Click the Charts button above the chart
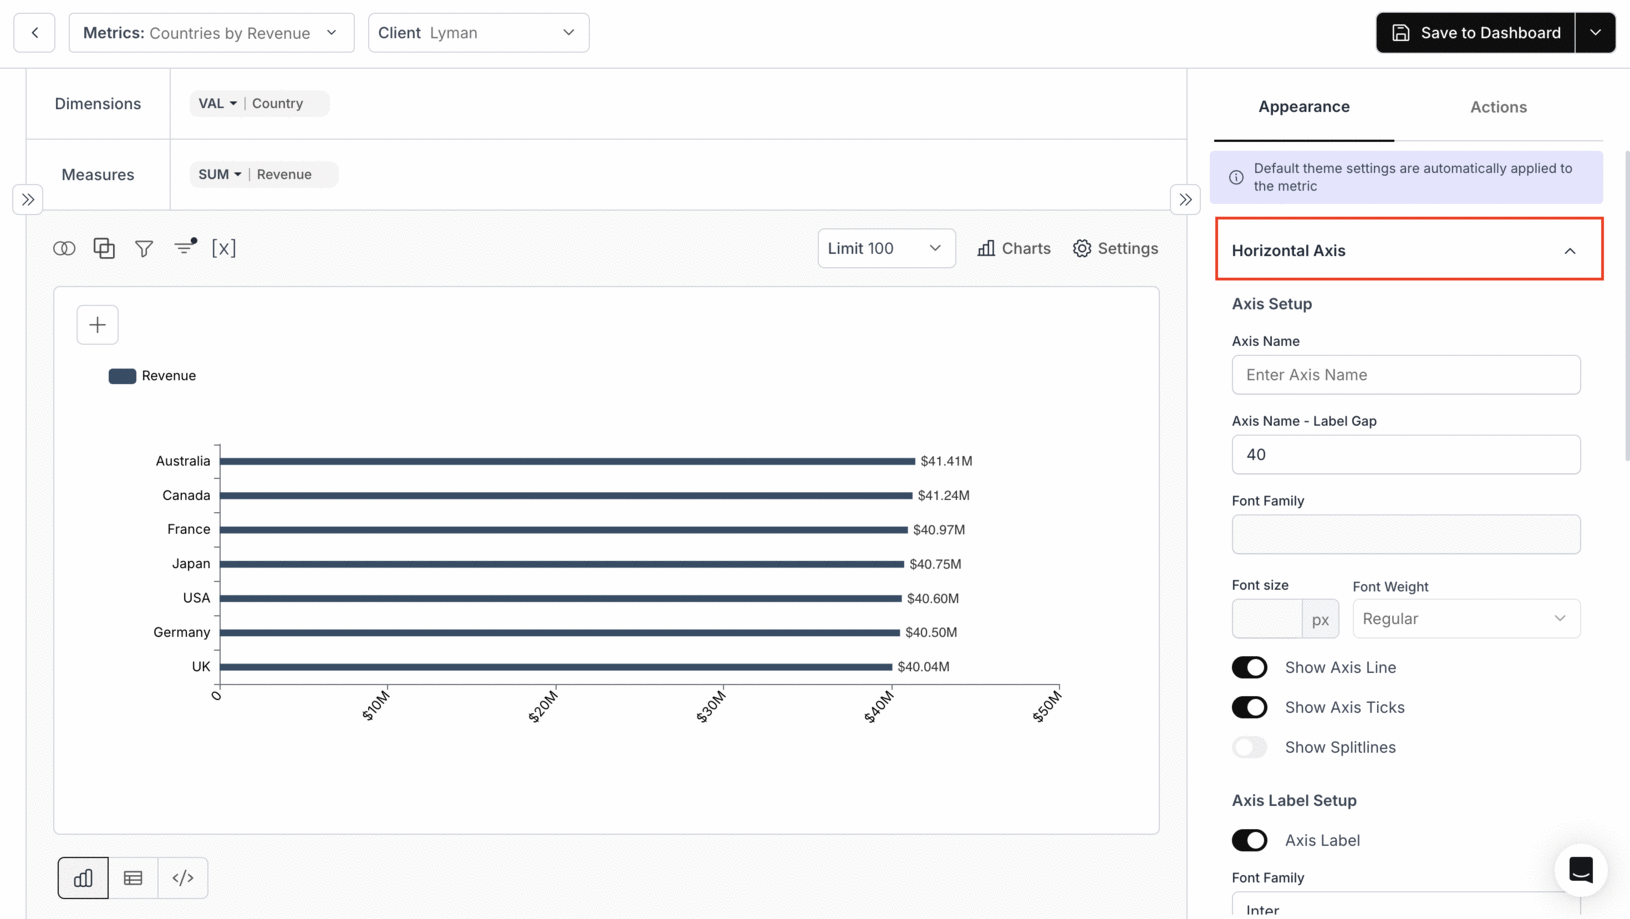Screen dimensions: 1630x919 (x=1013, y=248)
